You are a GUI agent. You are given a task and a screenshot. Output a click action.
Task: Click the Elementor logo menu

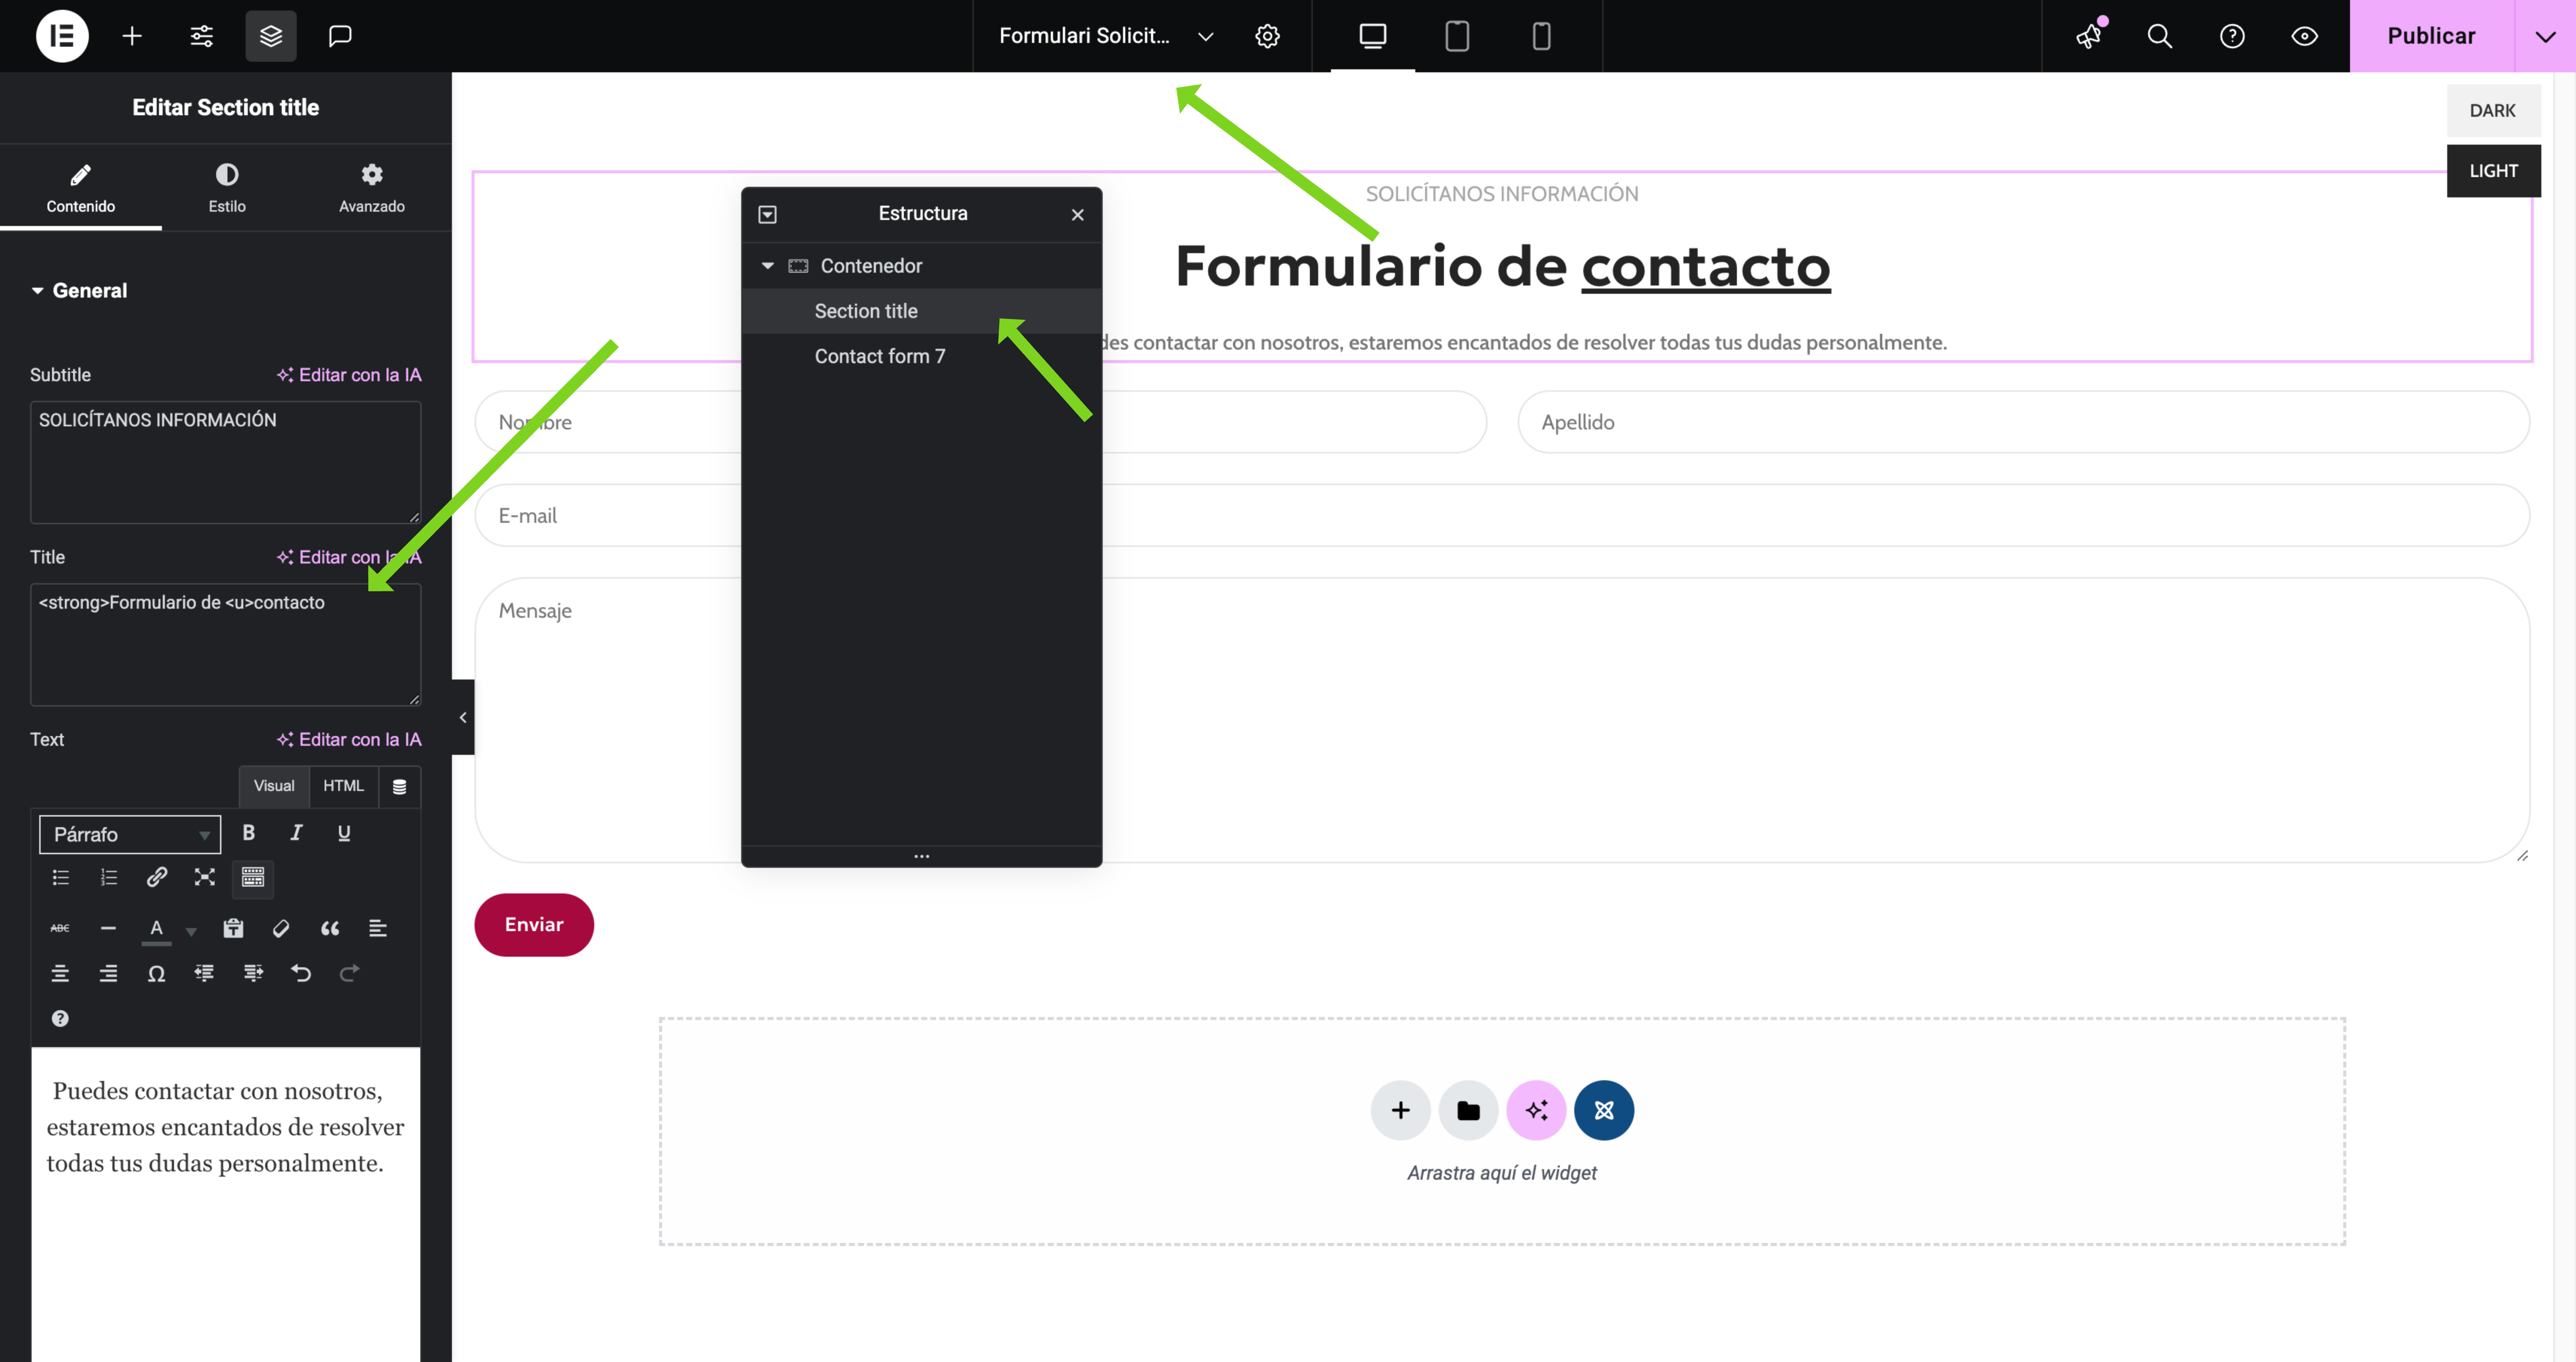point(62,36)
